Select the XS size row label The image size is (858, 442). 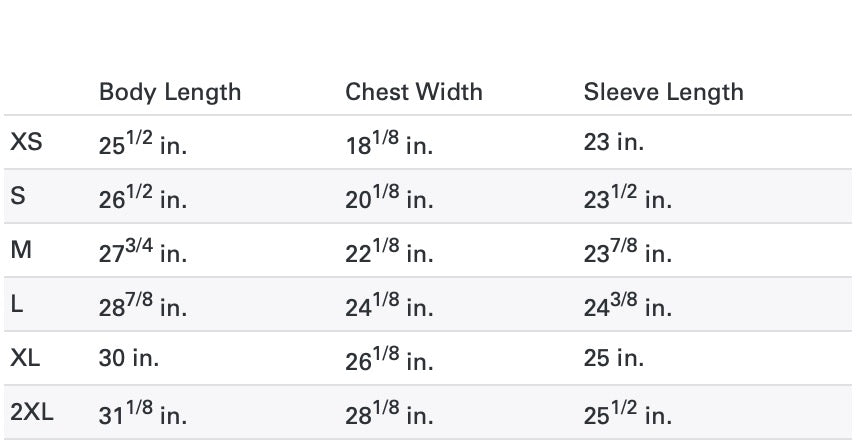pos(26,143)
